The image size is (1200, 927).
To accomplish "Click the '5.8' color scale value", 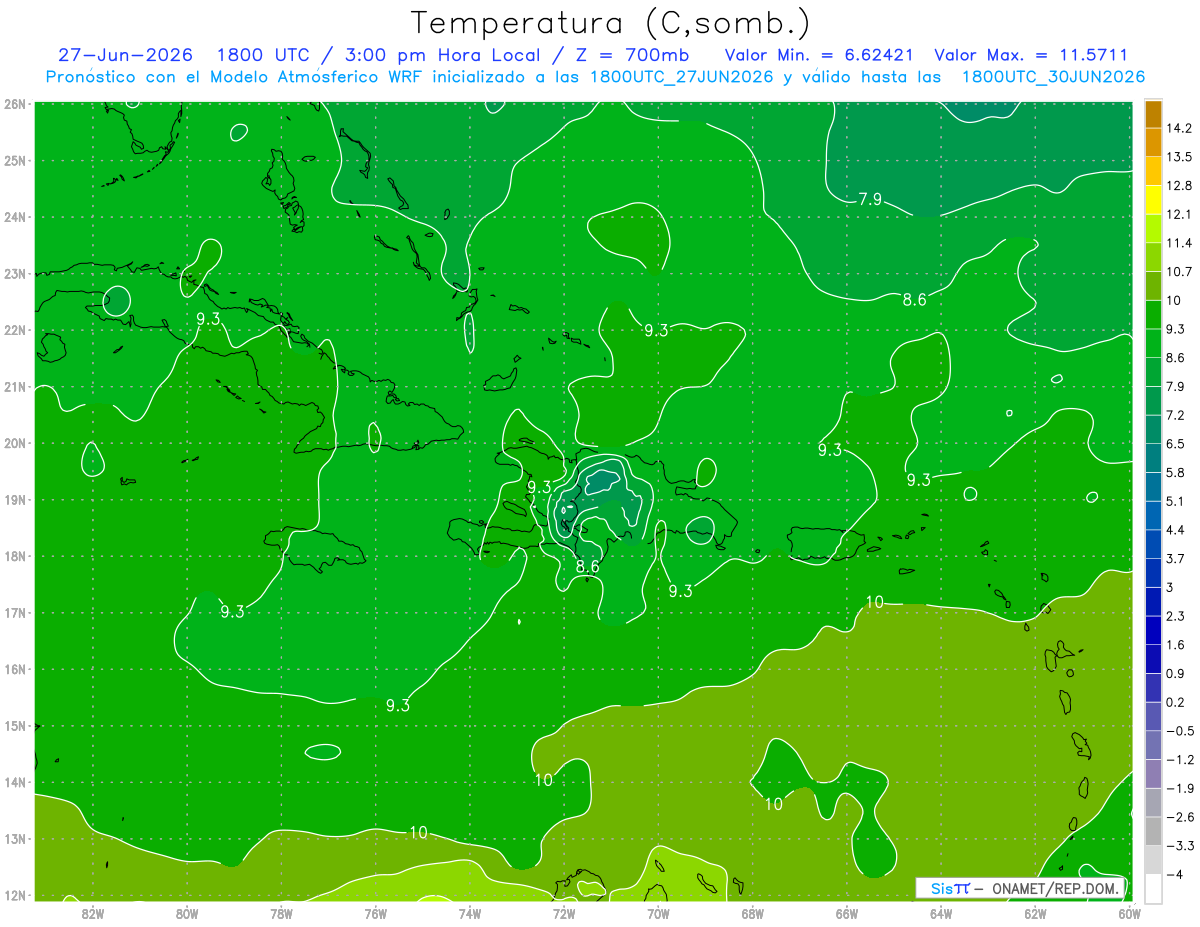I will 1176,472.
